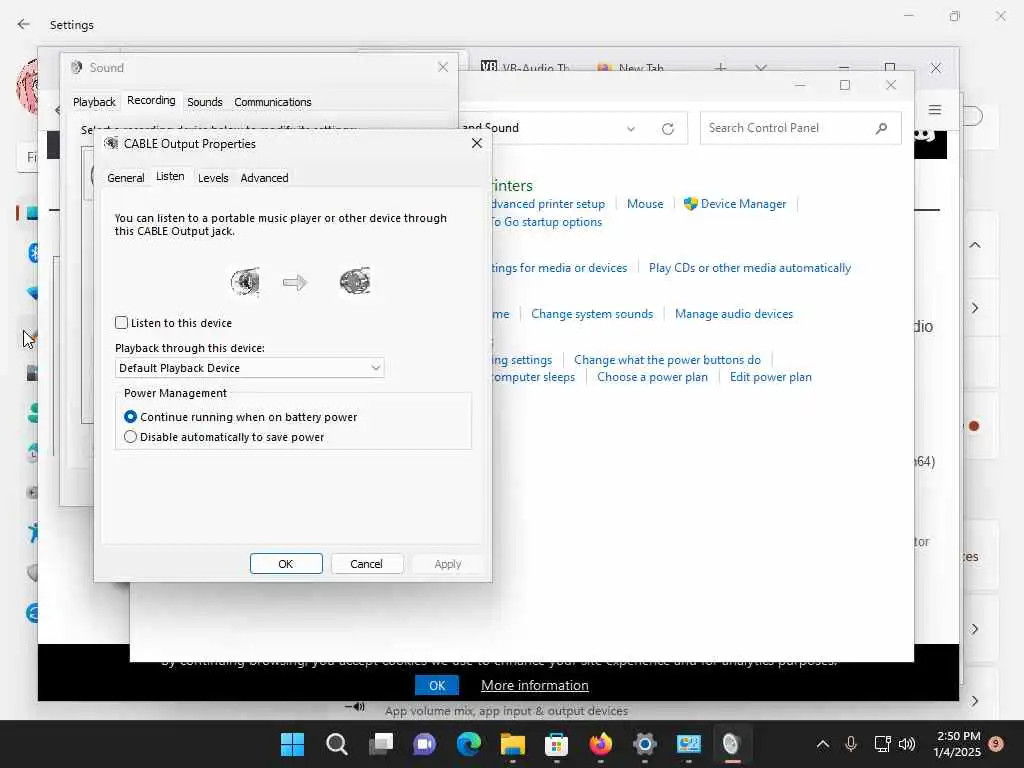Screen dimensions: 1024x768
Task: Click the Search Control Panel field
Action: (x=800, y=128)
